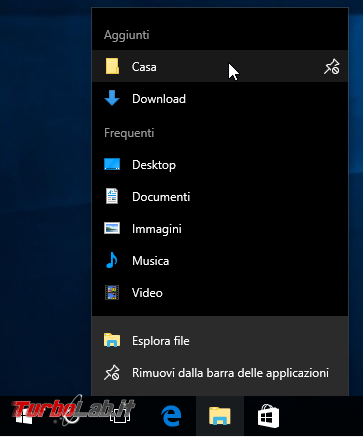The width and height of the screenshot is (363, 437).
Task: Select the Immagini folder entry
Action: click(x=220, y=229)
